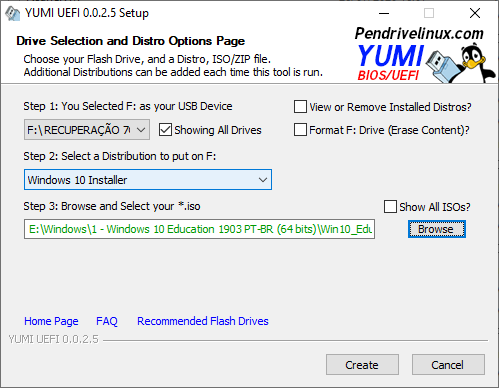499x388 pixels.
Task: Enable View or Remove Installed Distros checkbox
Action: pyautogui.click(x=300, y=107)
